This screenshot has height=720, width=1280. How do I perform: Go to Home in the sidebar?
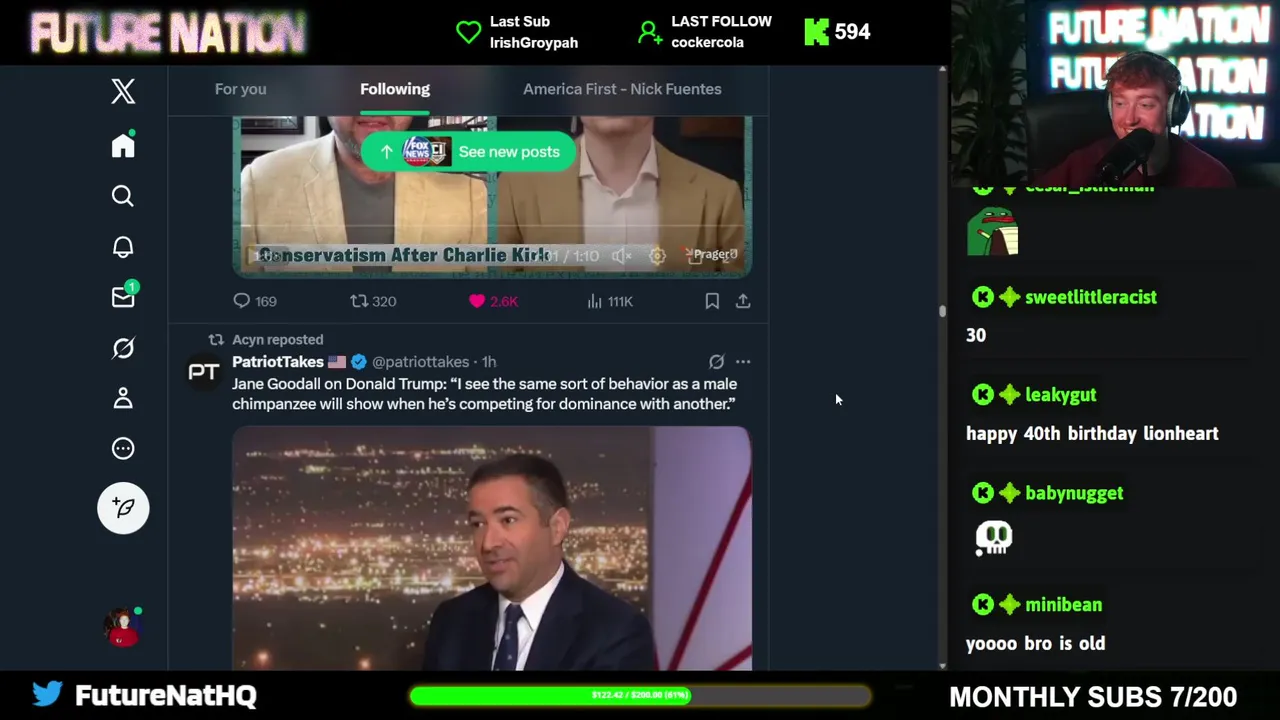click(x=123, y=145)
